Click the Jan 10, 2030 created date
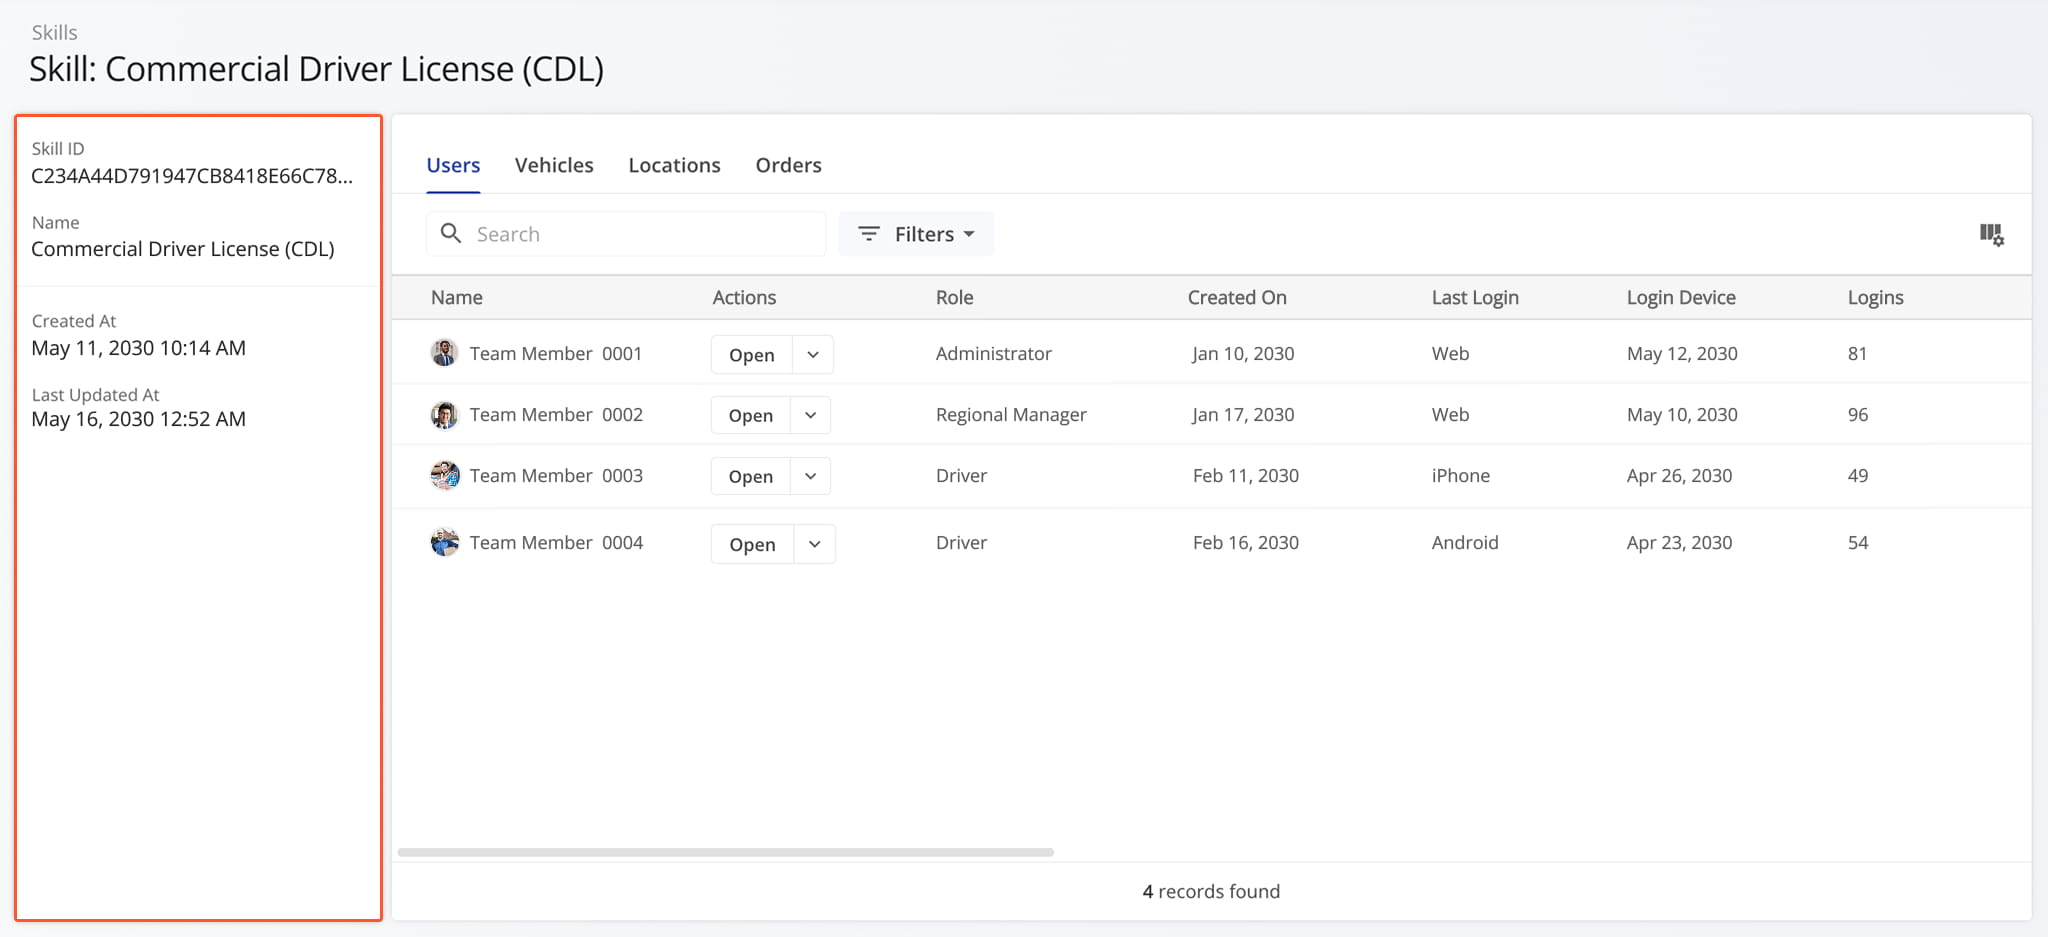 [x=1243, y=353]
